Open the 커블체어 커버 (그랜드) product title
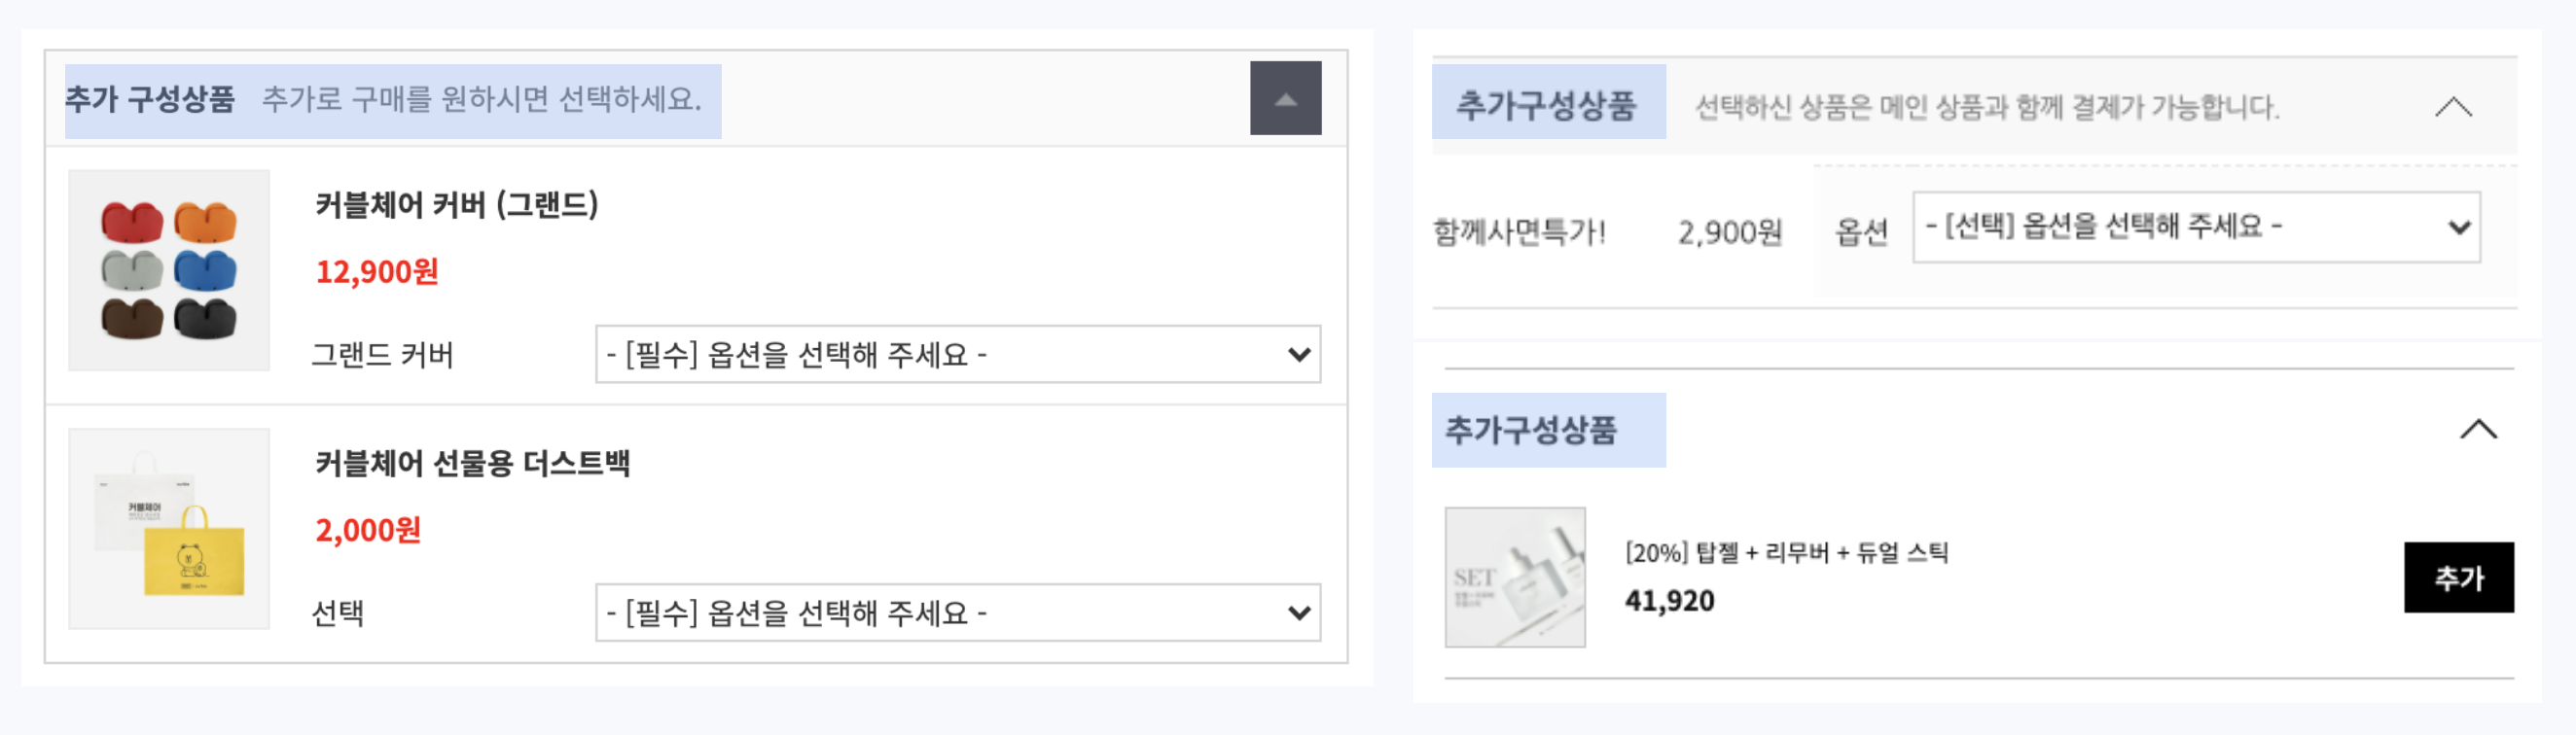Viewport: 2576px width, 735px height. (x=457, y=205)
